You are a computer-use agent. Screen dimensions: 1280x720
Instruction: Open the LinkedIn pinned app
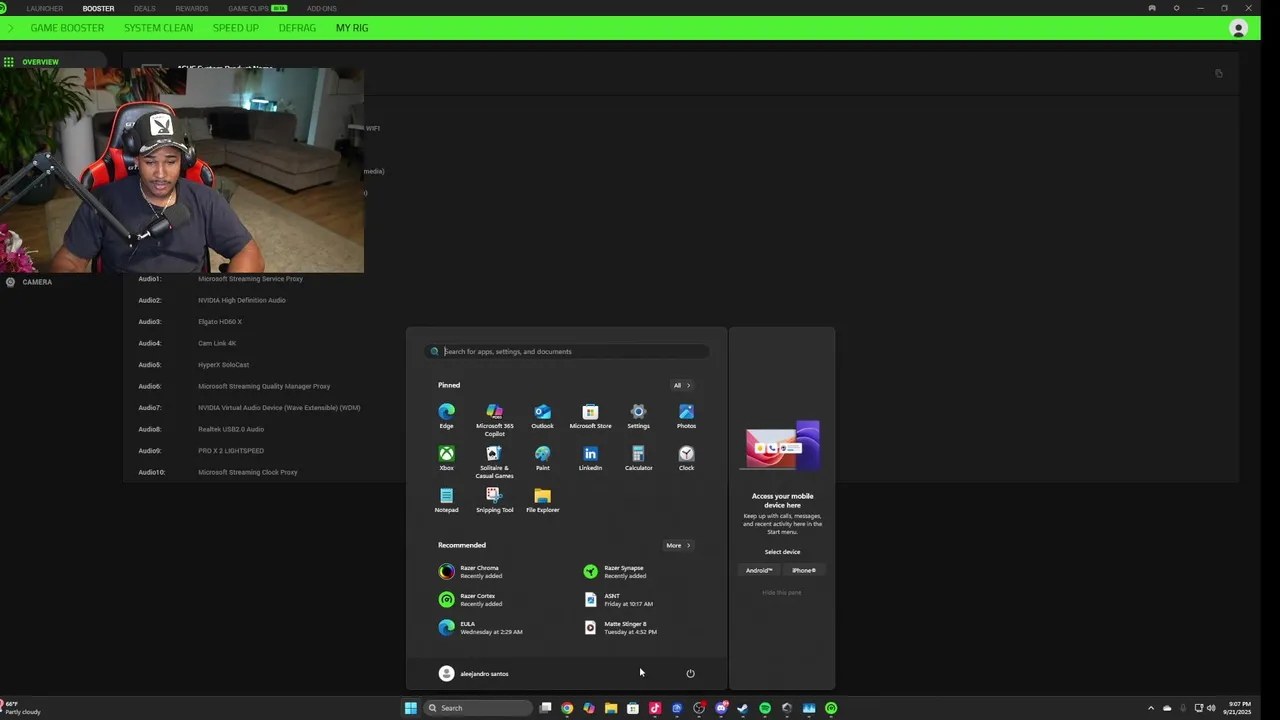coord(590,458)
